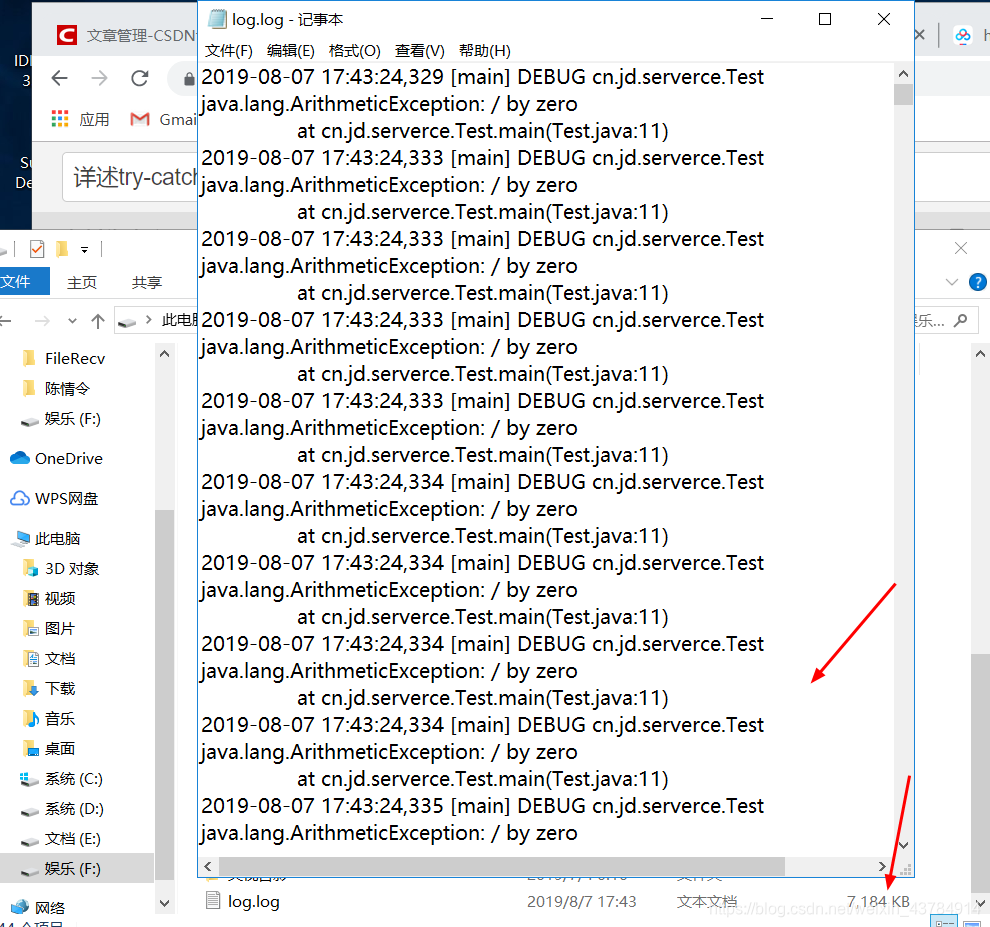
Task: Click the Notepad horizontal scrollbar thumb
Action: [502, 866]
